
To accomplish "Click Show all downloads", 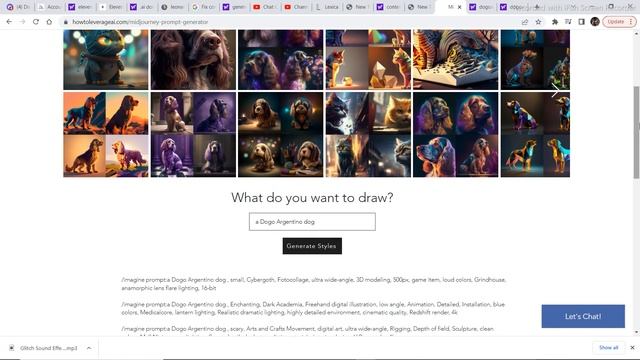I will point(609,347).
